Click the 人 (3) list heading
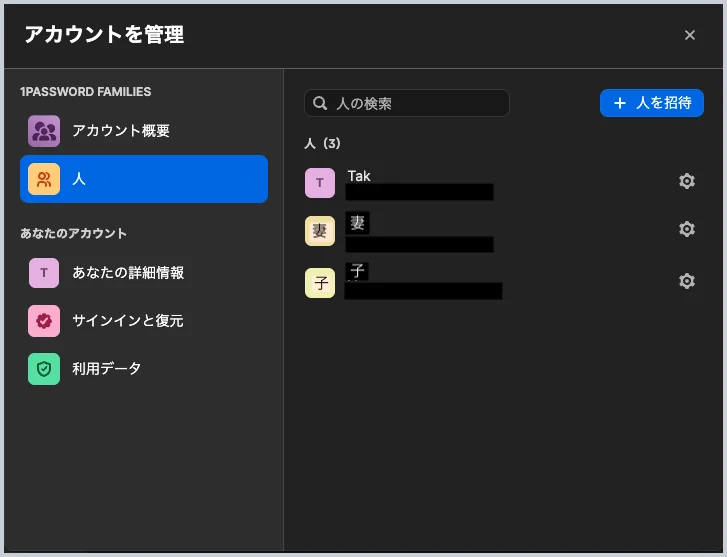 322,143
